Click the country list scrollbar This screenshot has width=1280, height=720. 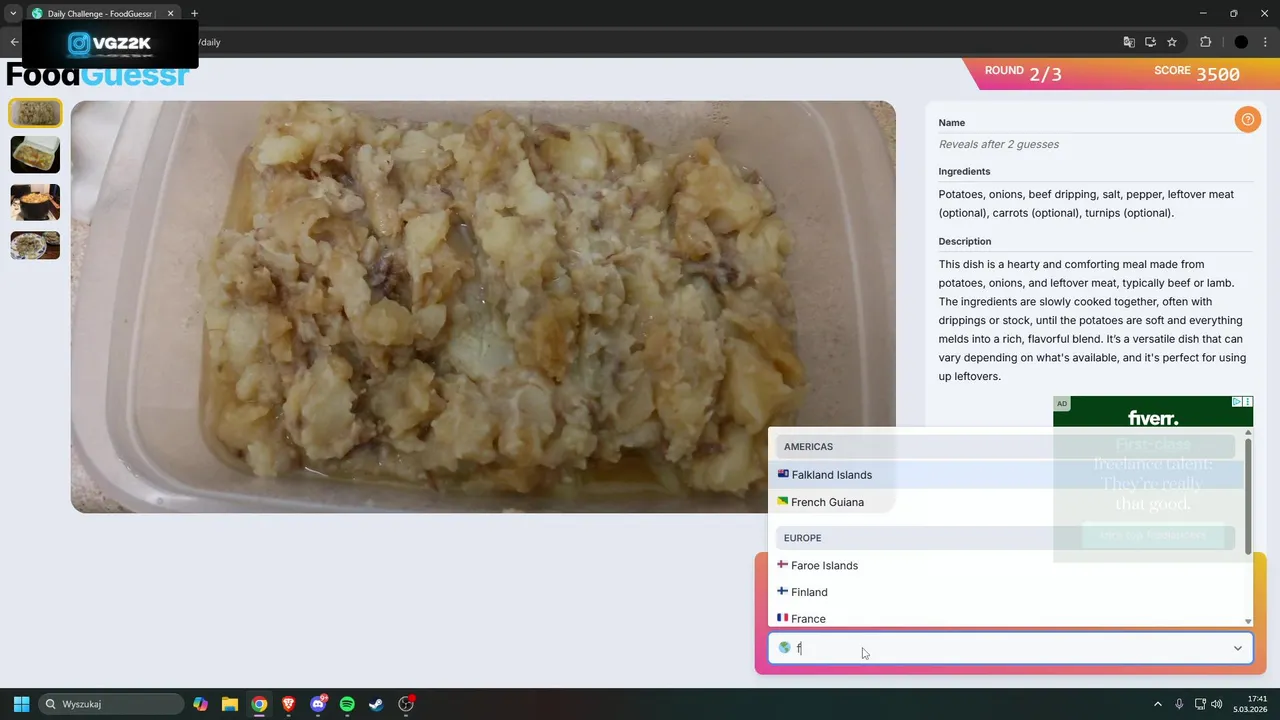(x=1248, y=495)
